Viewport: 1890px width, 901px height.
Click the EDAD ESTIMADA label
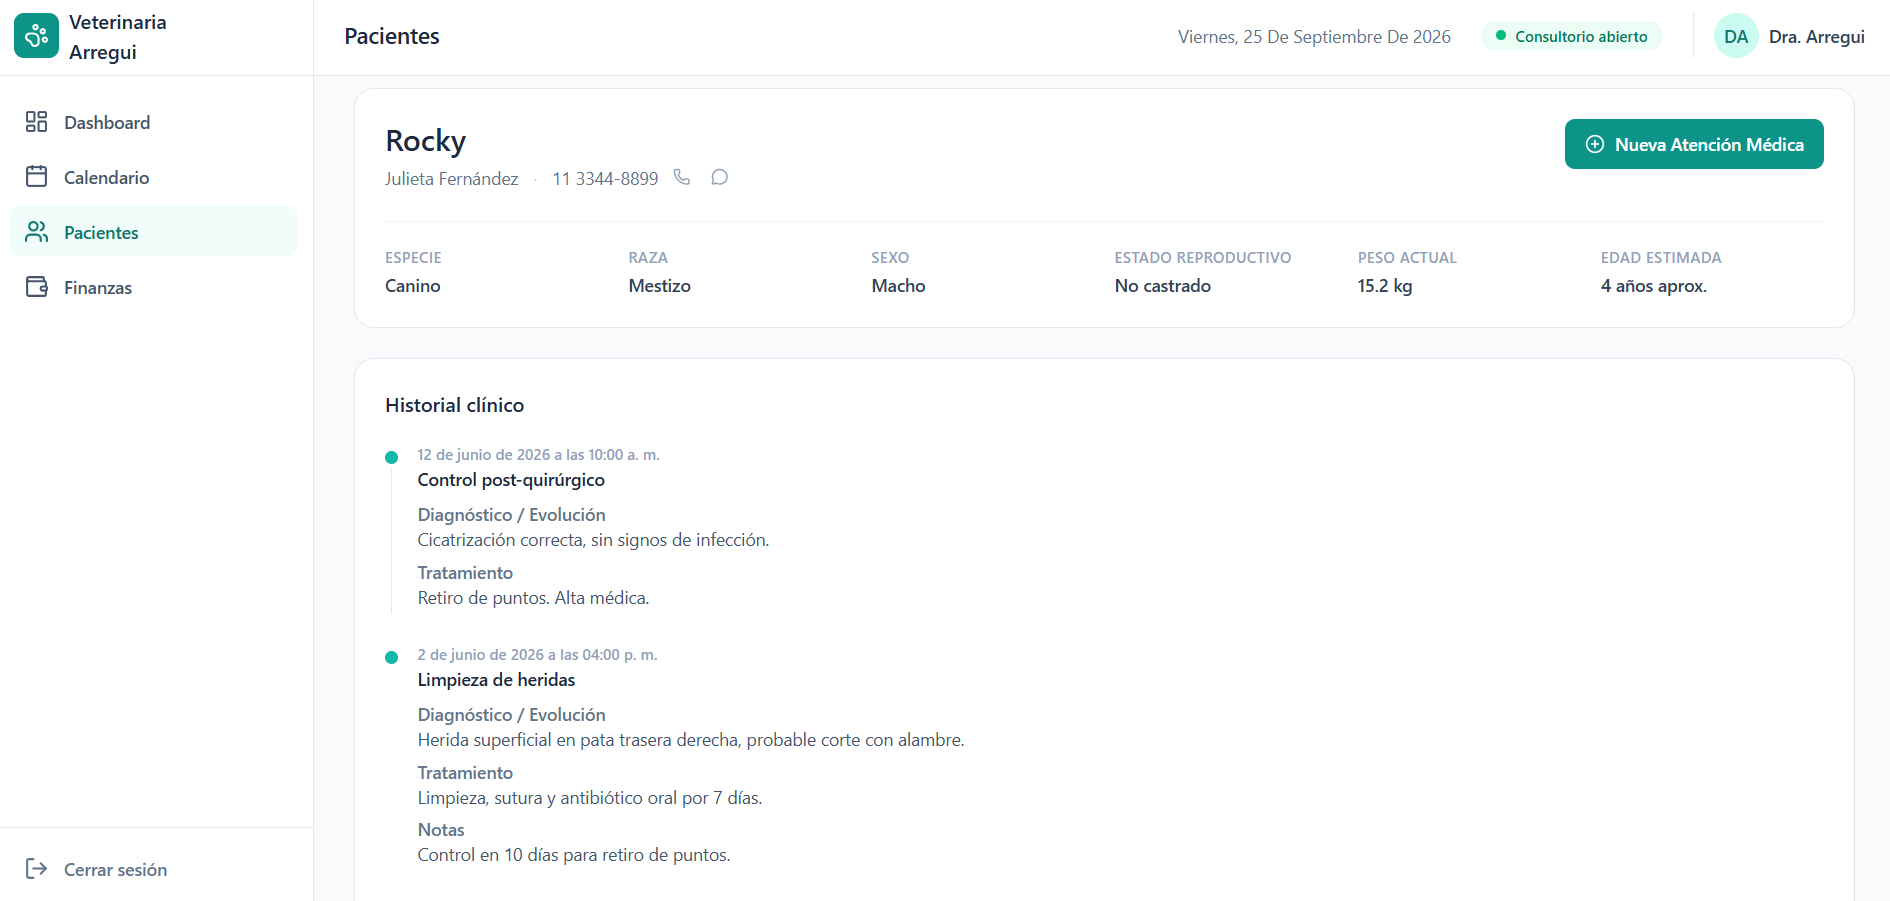point(1661,258)
